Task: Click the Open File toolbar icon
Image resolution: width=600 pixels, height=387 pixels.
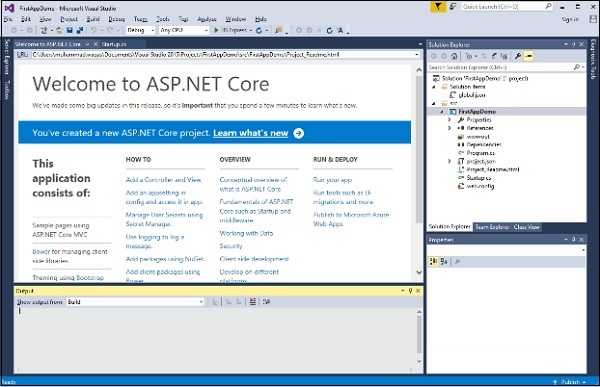Action: (59, 30)
